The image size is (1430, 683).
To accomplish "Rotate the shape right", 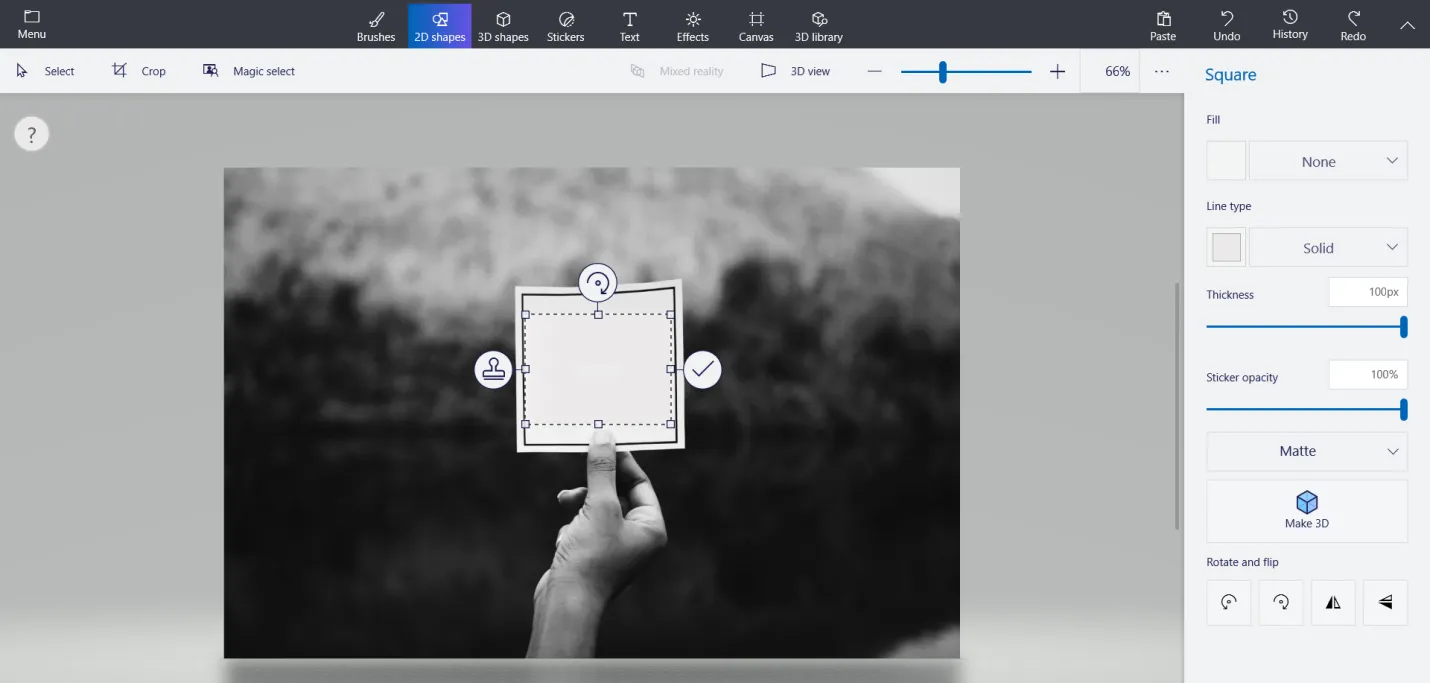I will pos(1281,602).
